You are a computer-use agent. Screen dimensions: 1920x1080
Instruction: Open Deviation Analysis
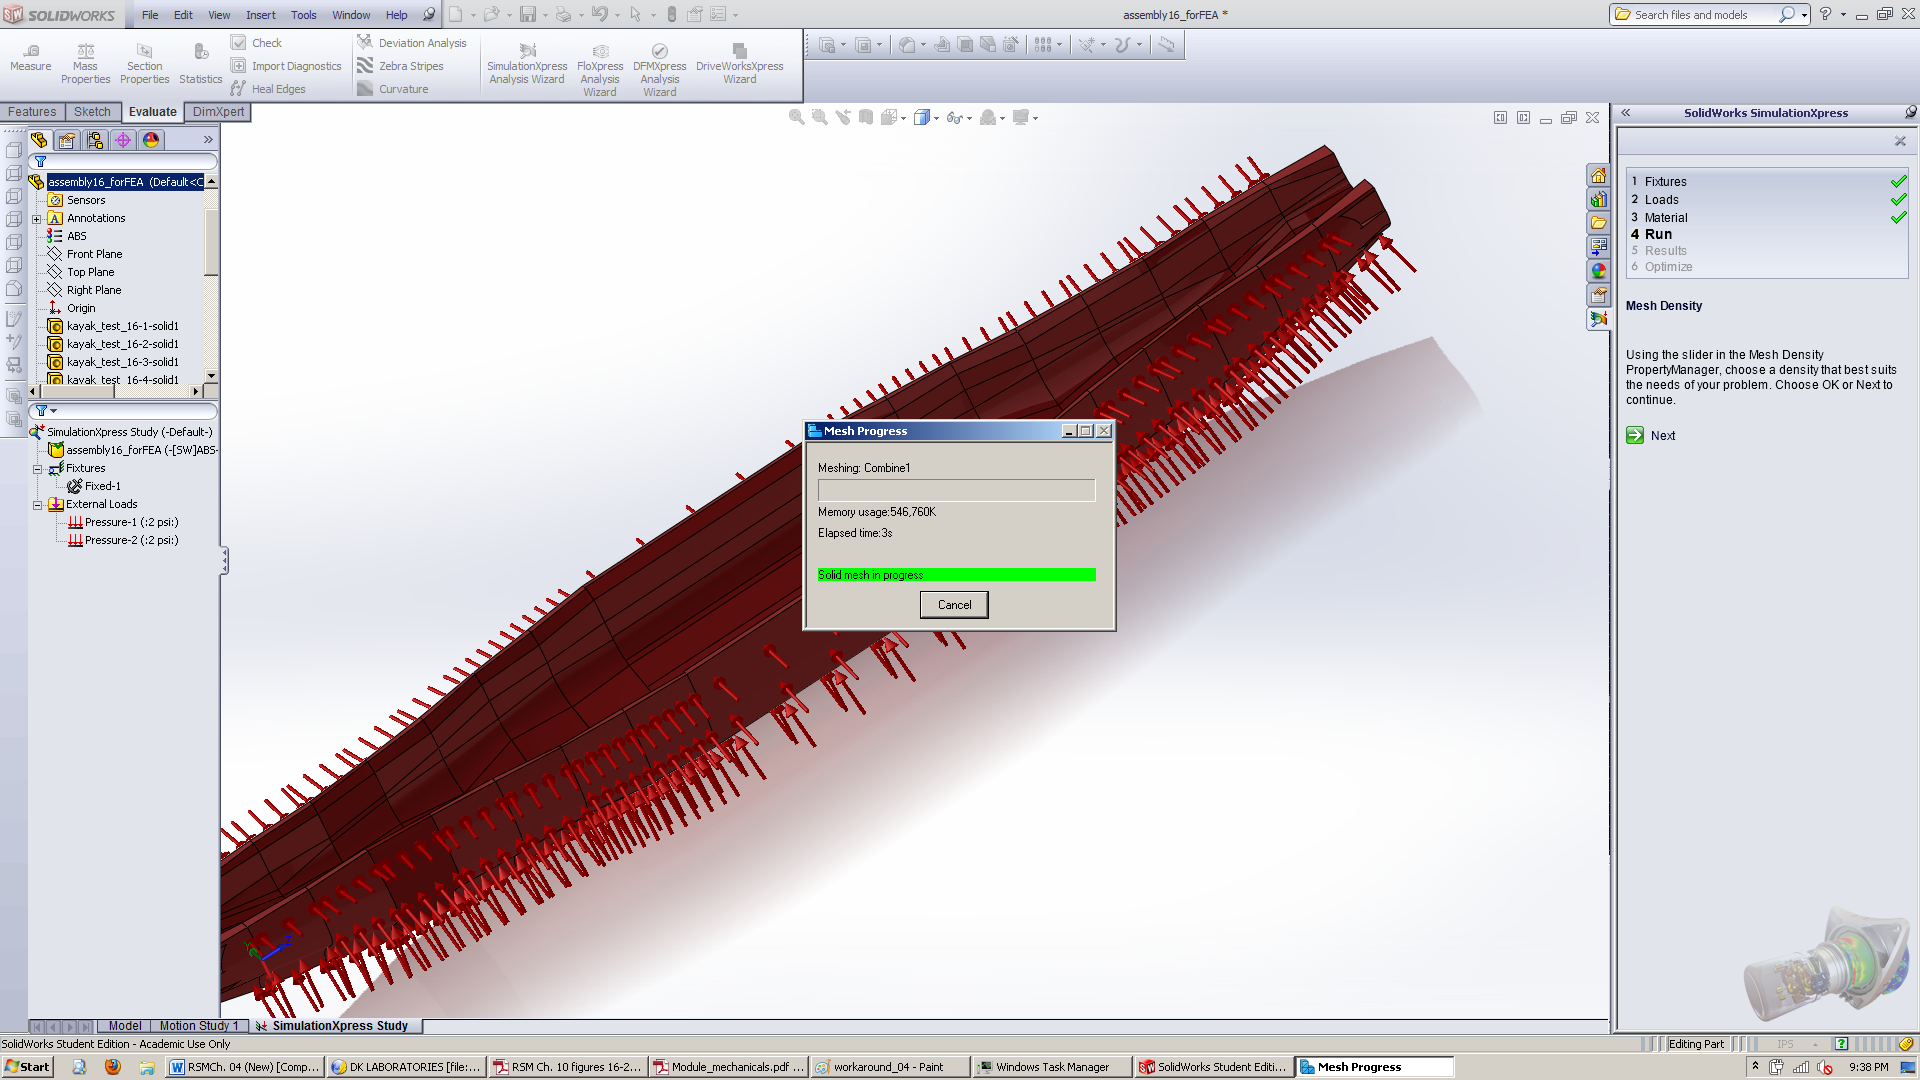(x=412, y=43)
